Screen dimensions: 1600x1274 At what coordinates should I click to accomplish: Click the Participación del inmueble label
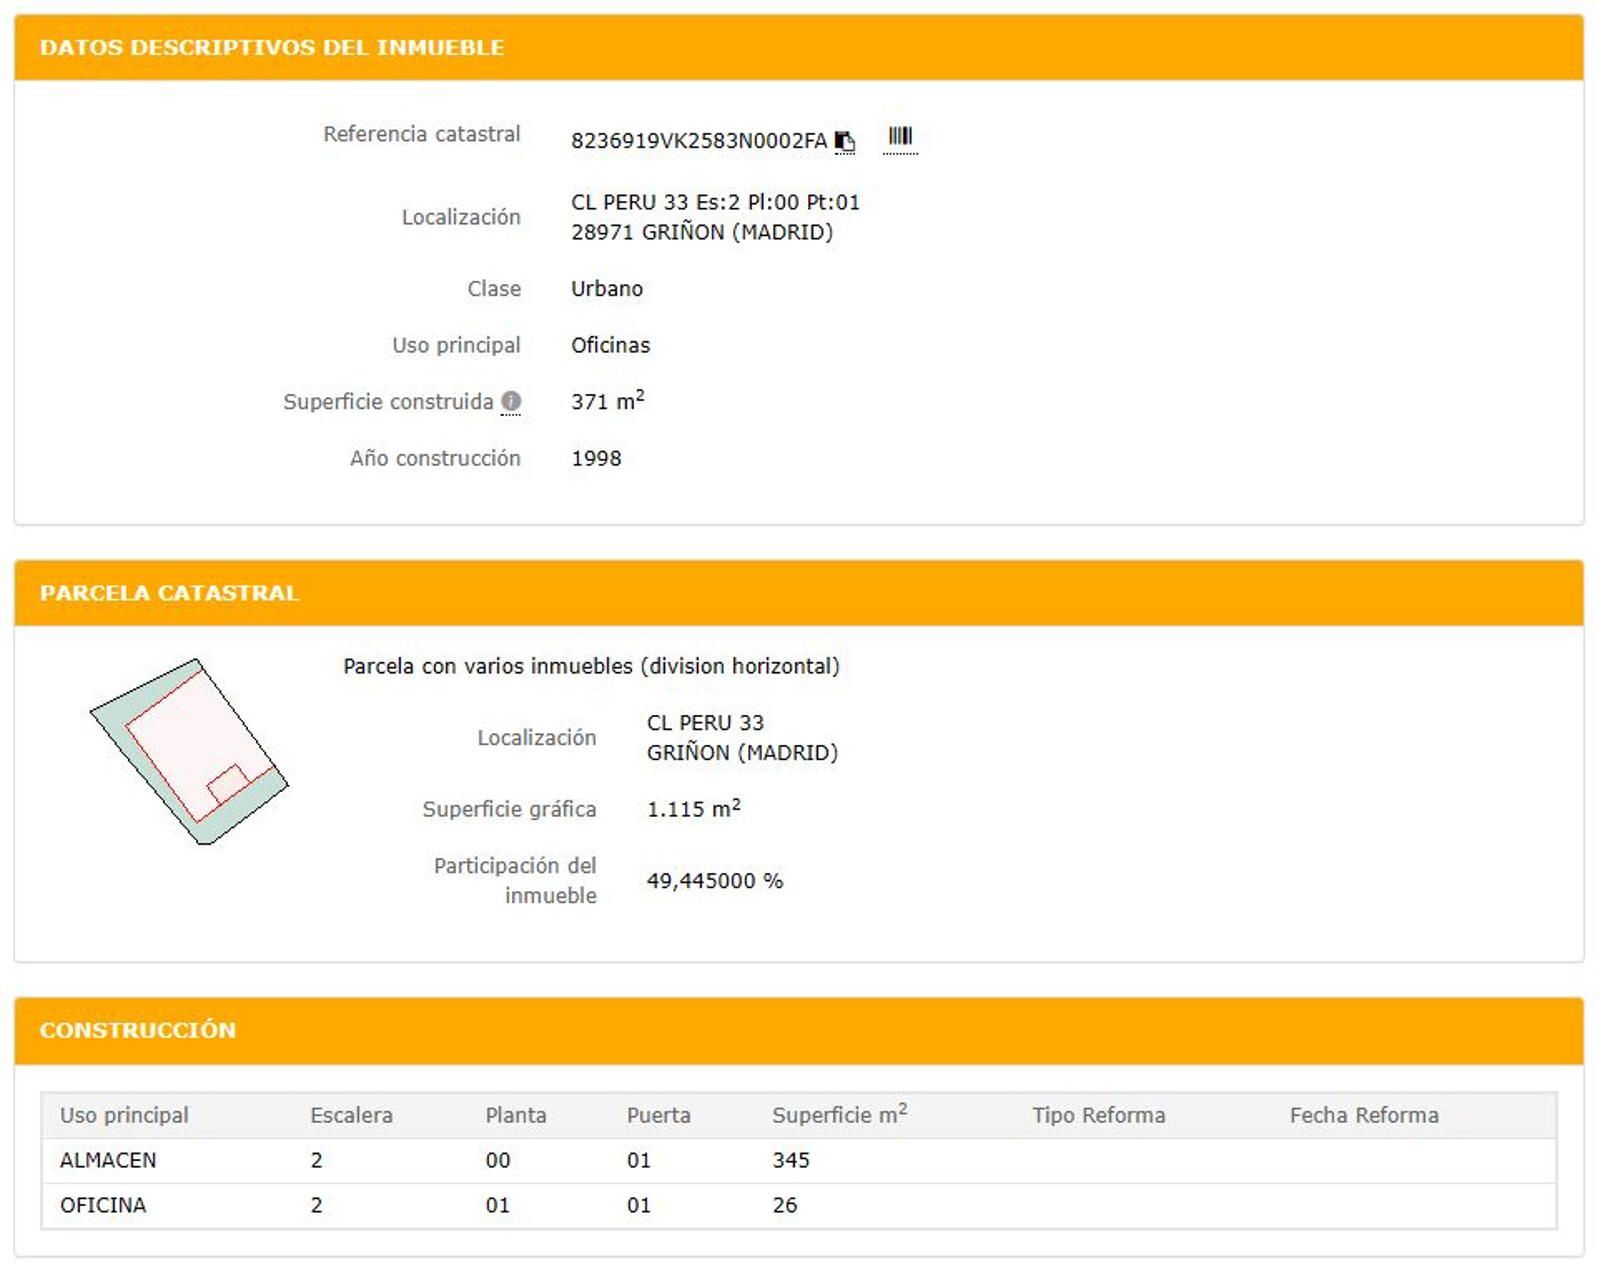(x=515, y=880)
